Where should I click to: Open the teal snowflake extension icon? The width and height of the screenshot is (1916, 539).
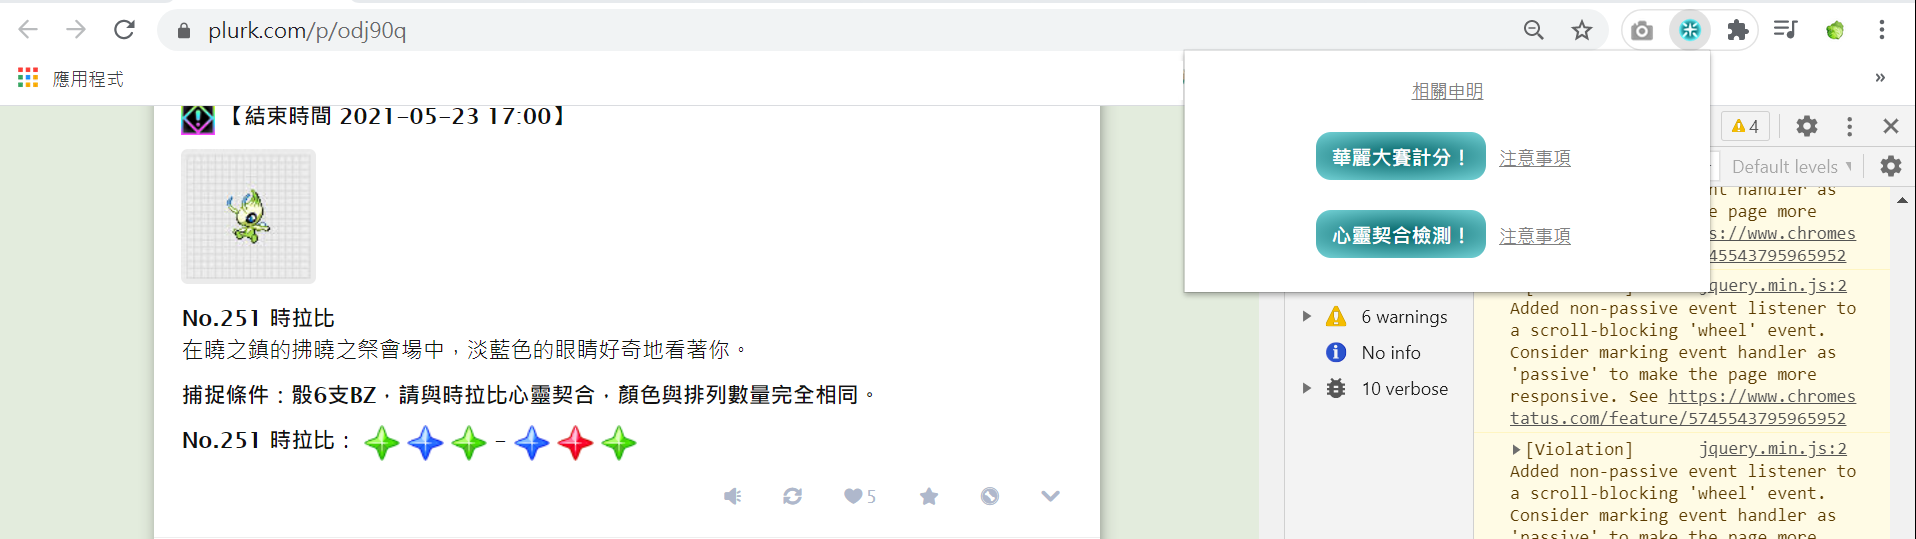(1690, 30)
